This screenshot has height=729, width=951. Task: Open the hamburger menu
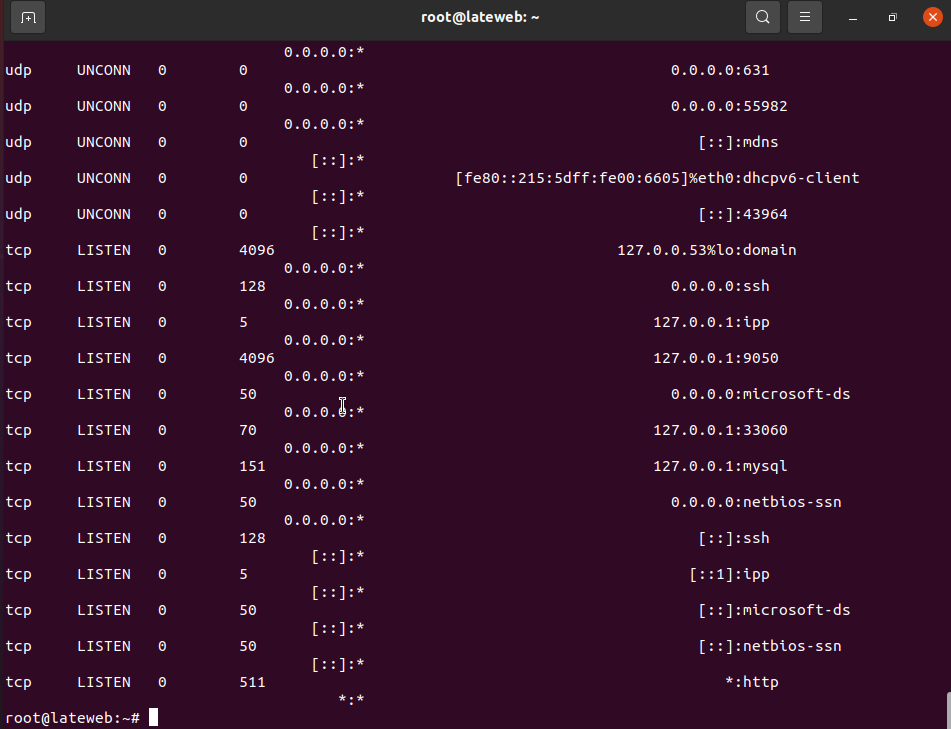(804, 17)
